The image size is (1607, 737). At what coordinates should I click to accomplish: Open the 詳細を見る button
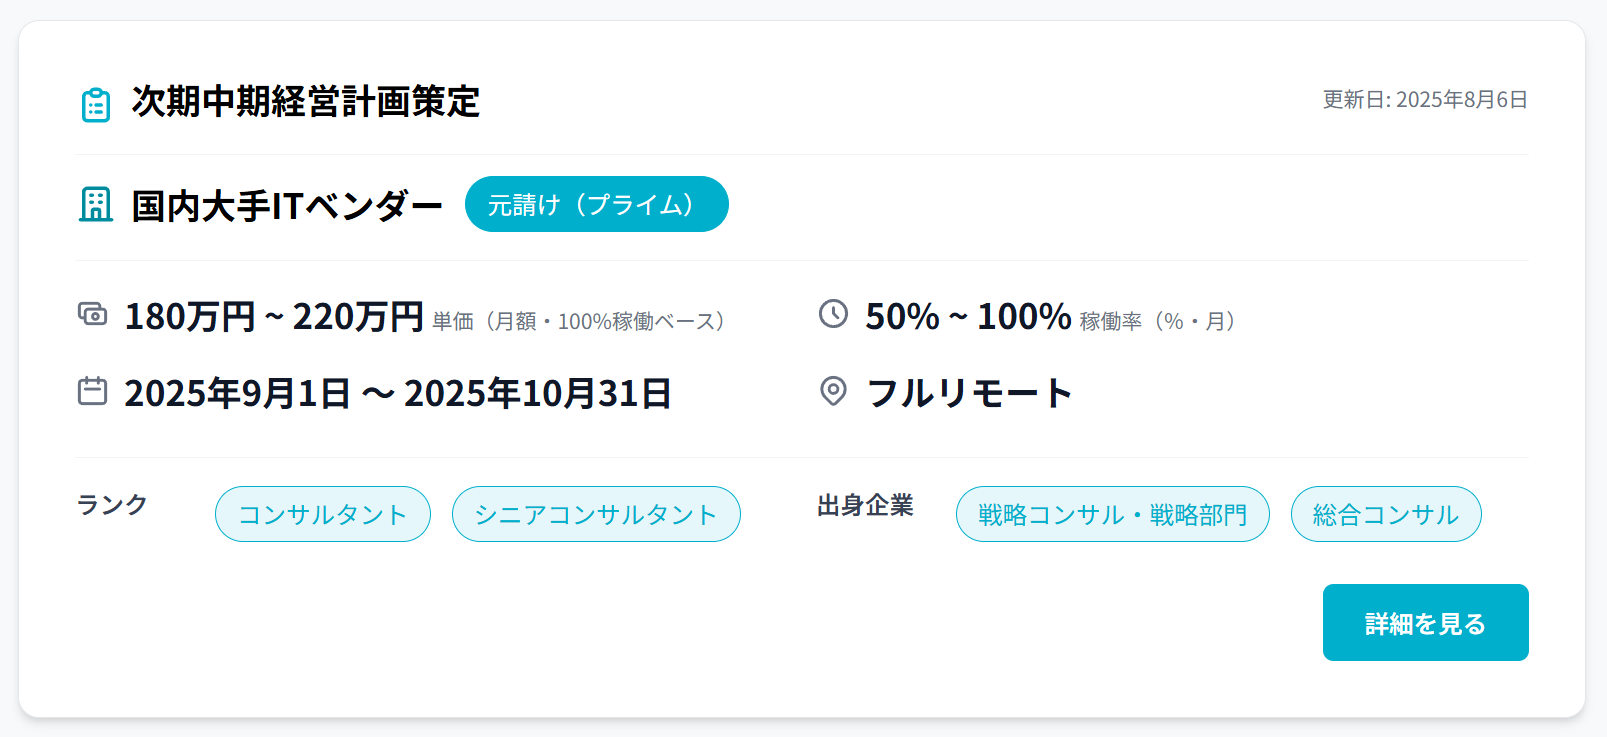click(1425, 622)
